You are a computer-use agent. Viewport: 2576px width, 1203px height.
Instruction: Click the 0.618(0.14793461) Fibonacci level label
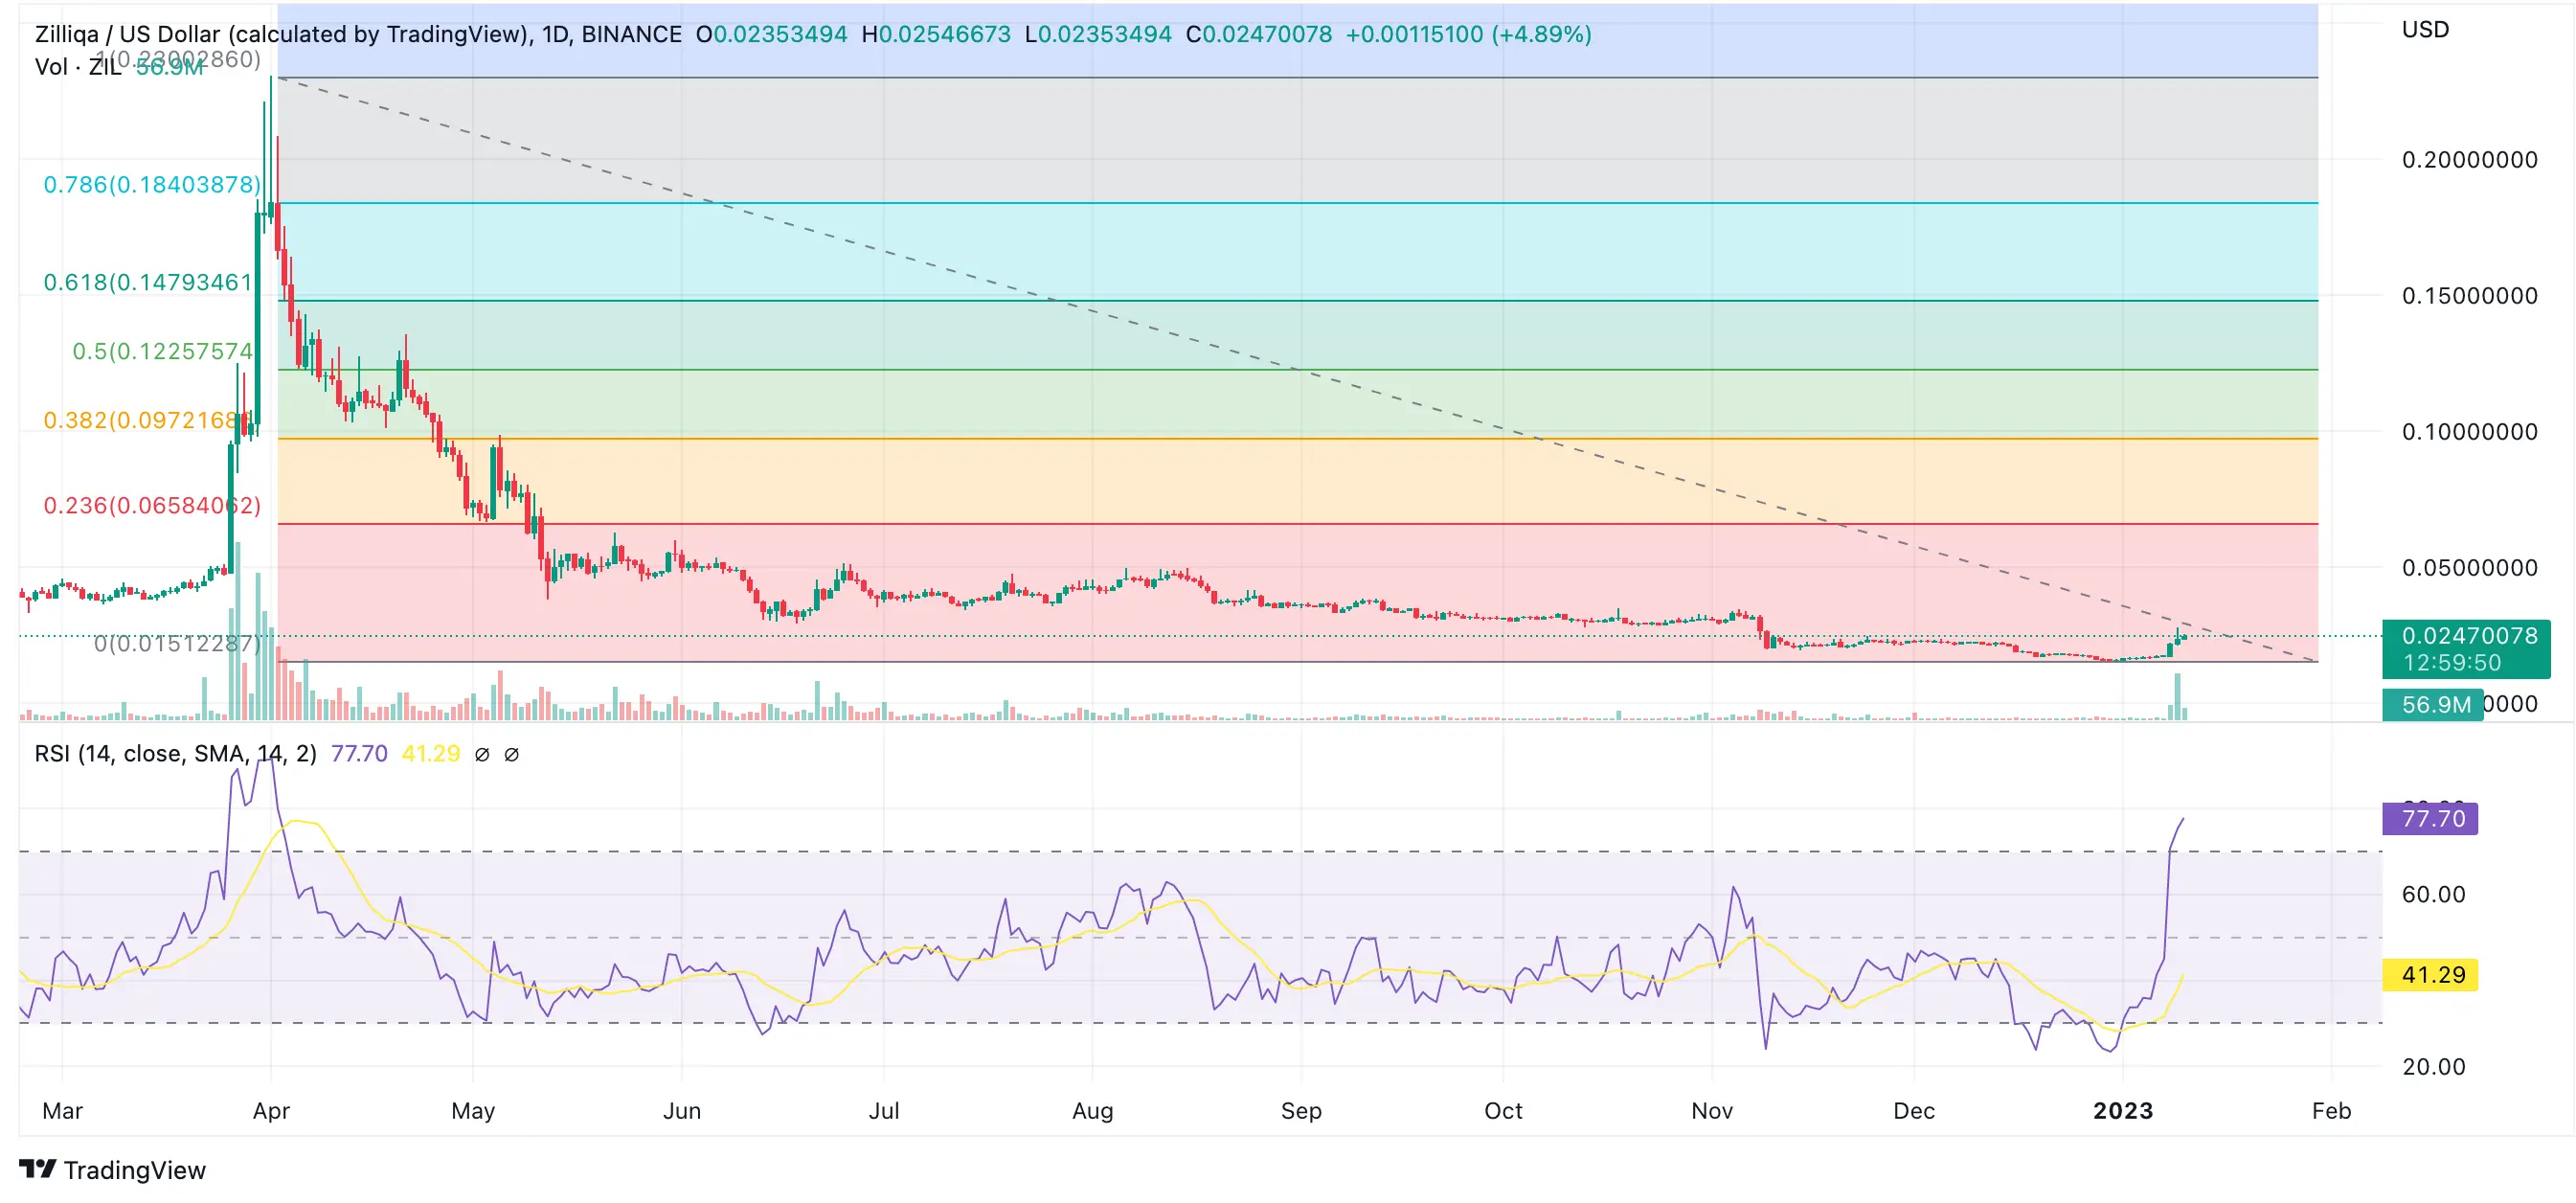tap(148, 282)
